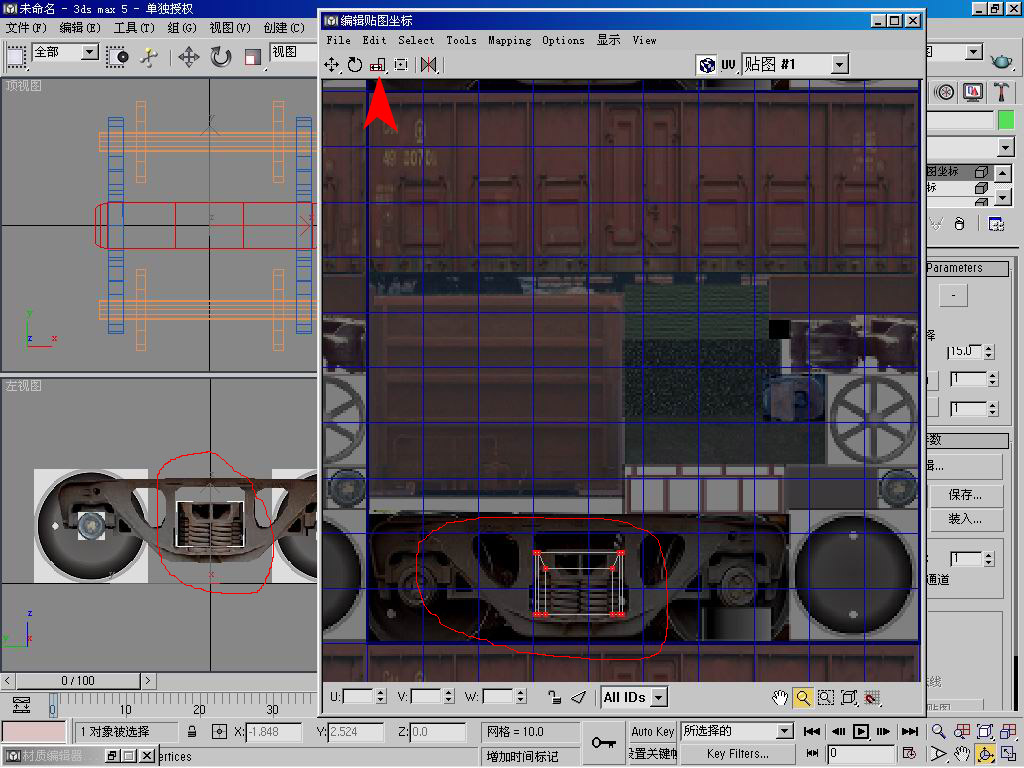Toggle the Auto Key button
The height and width of the screenshot is (768, 1024).
pos(653,732)
